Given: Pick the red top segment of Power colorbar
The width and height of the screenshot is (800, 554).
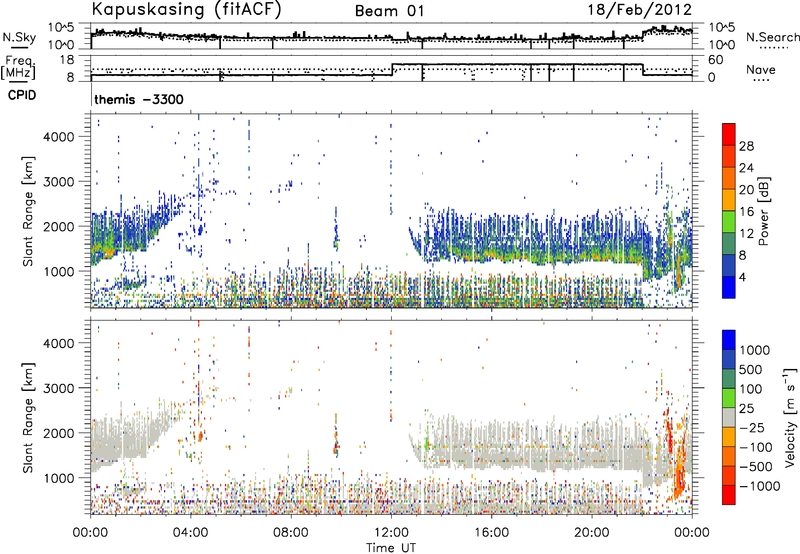Looking at the screenshot, I should click(x=729, y=133).
